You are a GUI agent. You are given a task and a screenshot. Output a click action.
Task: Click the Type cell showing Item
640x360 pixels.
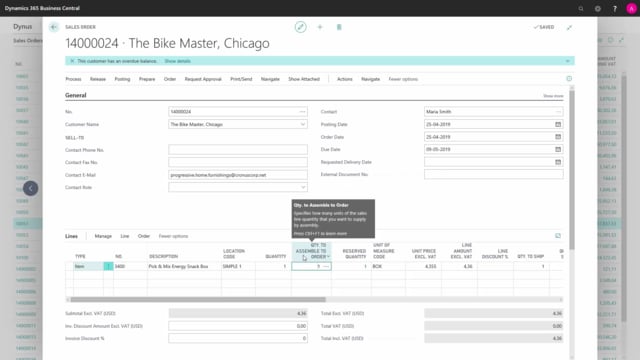[88, 266]
